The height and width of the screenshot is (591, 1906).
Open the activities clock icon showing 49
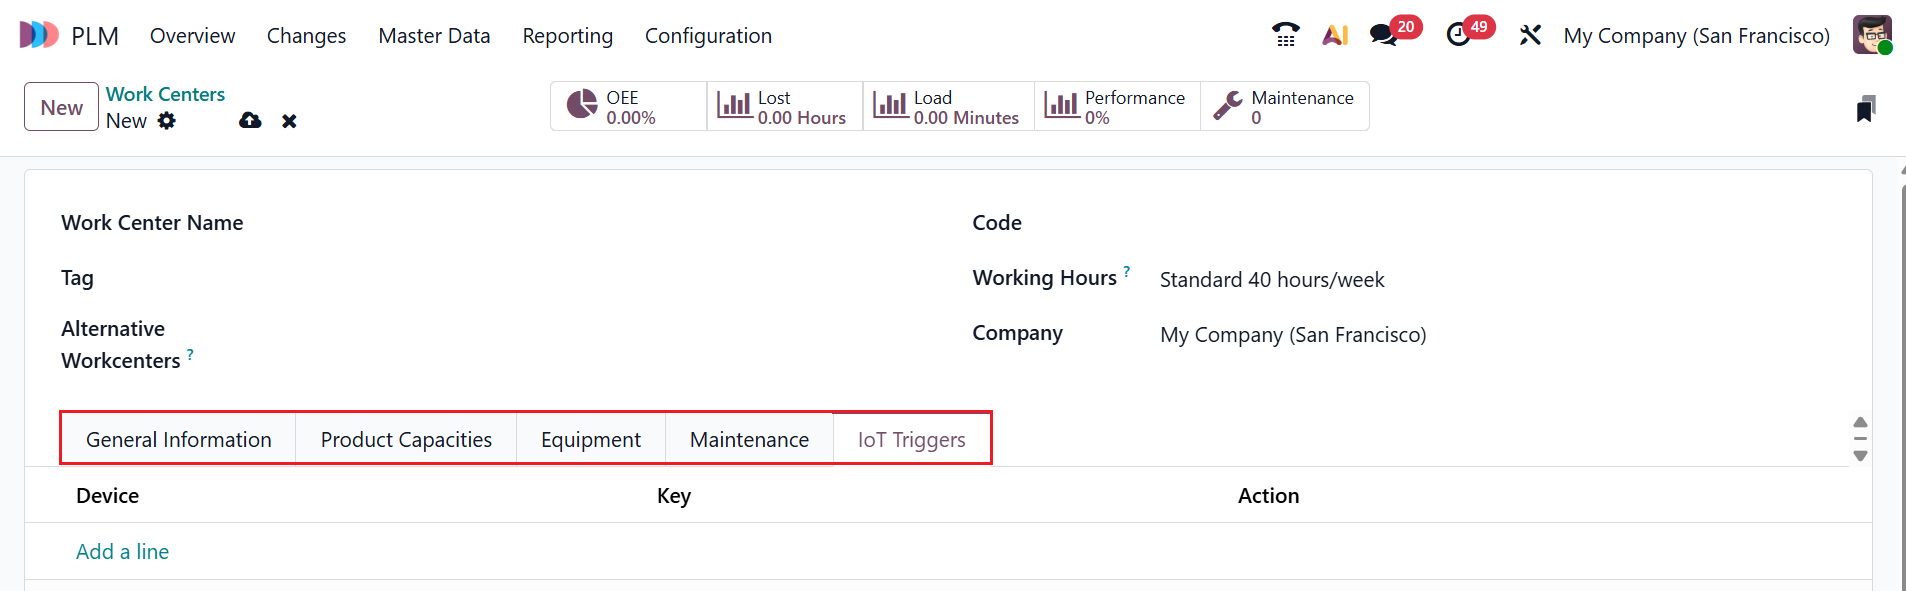(1458, 33)
